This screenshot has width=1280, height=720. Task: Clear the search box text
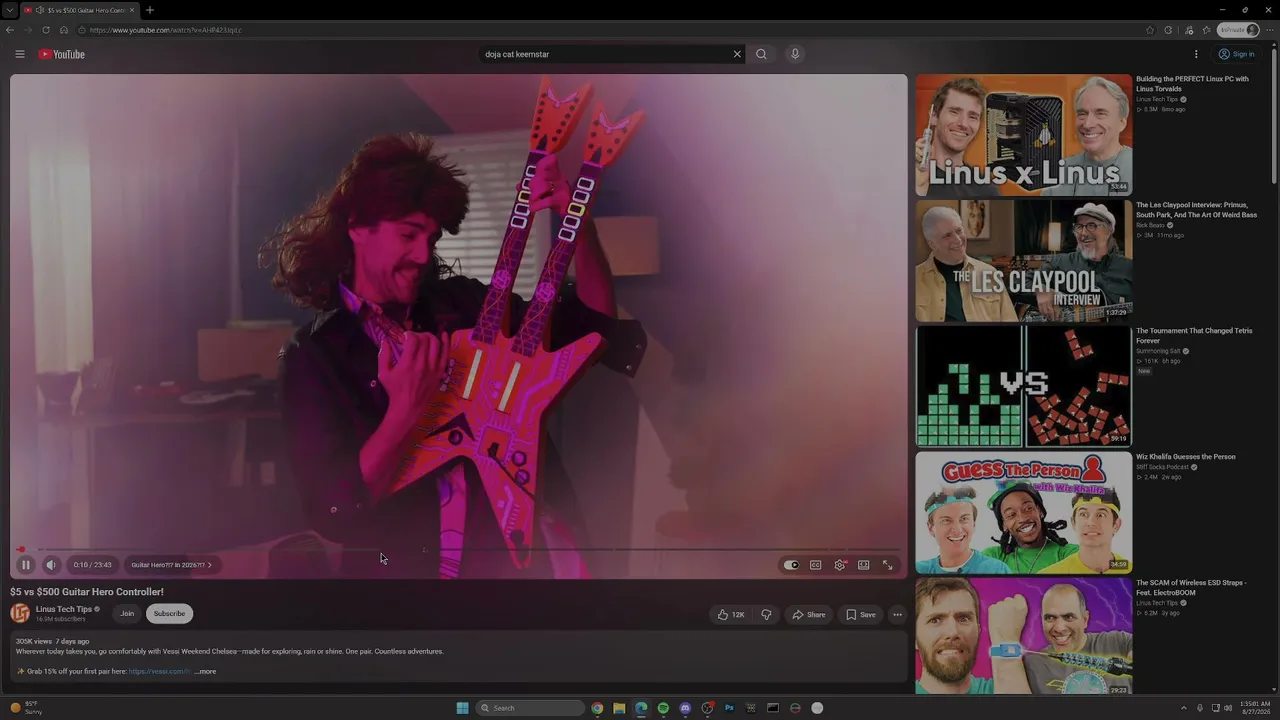point(737,54)
